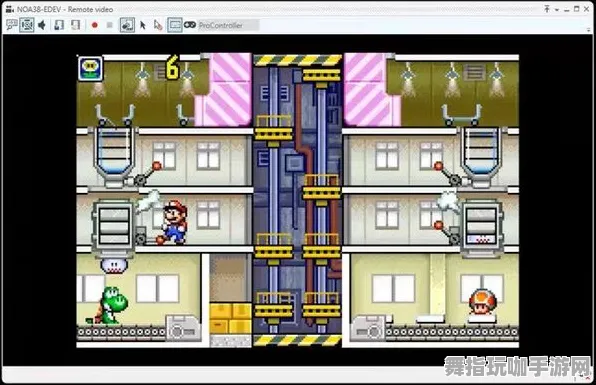Viewport: 596px width, 385px height.
Task: Select the black arrow pointer tool
Action: click(x=143, y=25)
